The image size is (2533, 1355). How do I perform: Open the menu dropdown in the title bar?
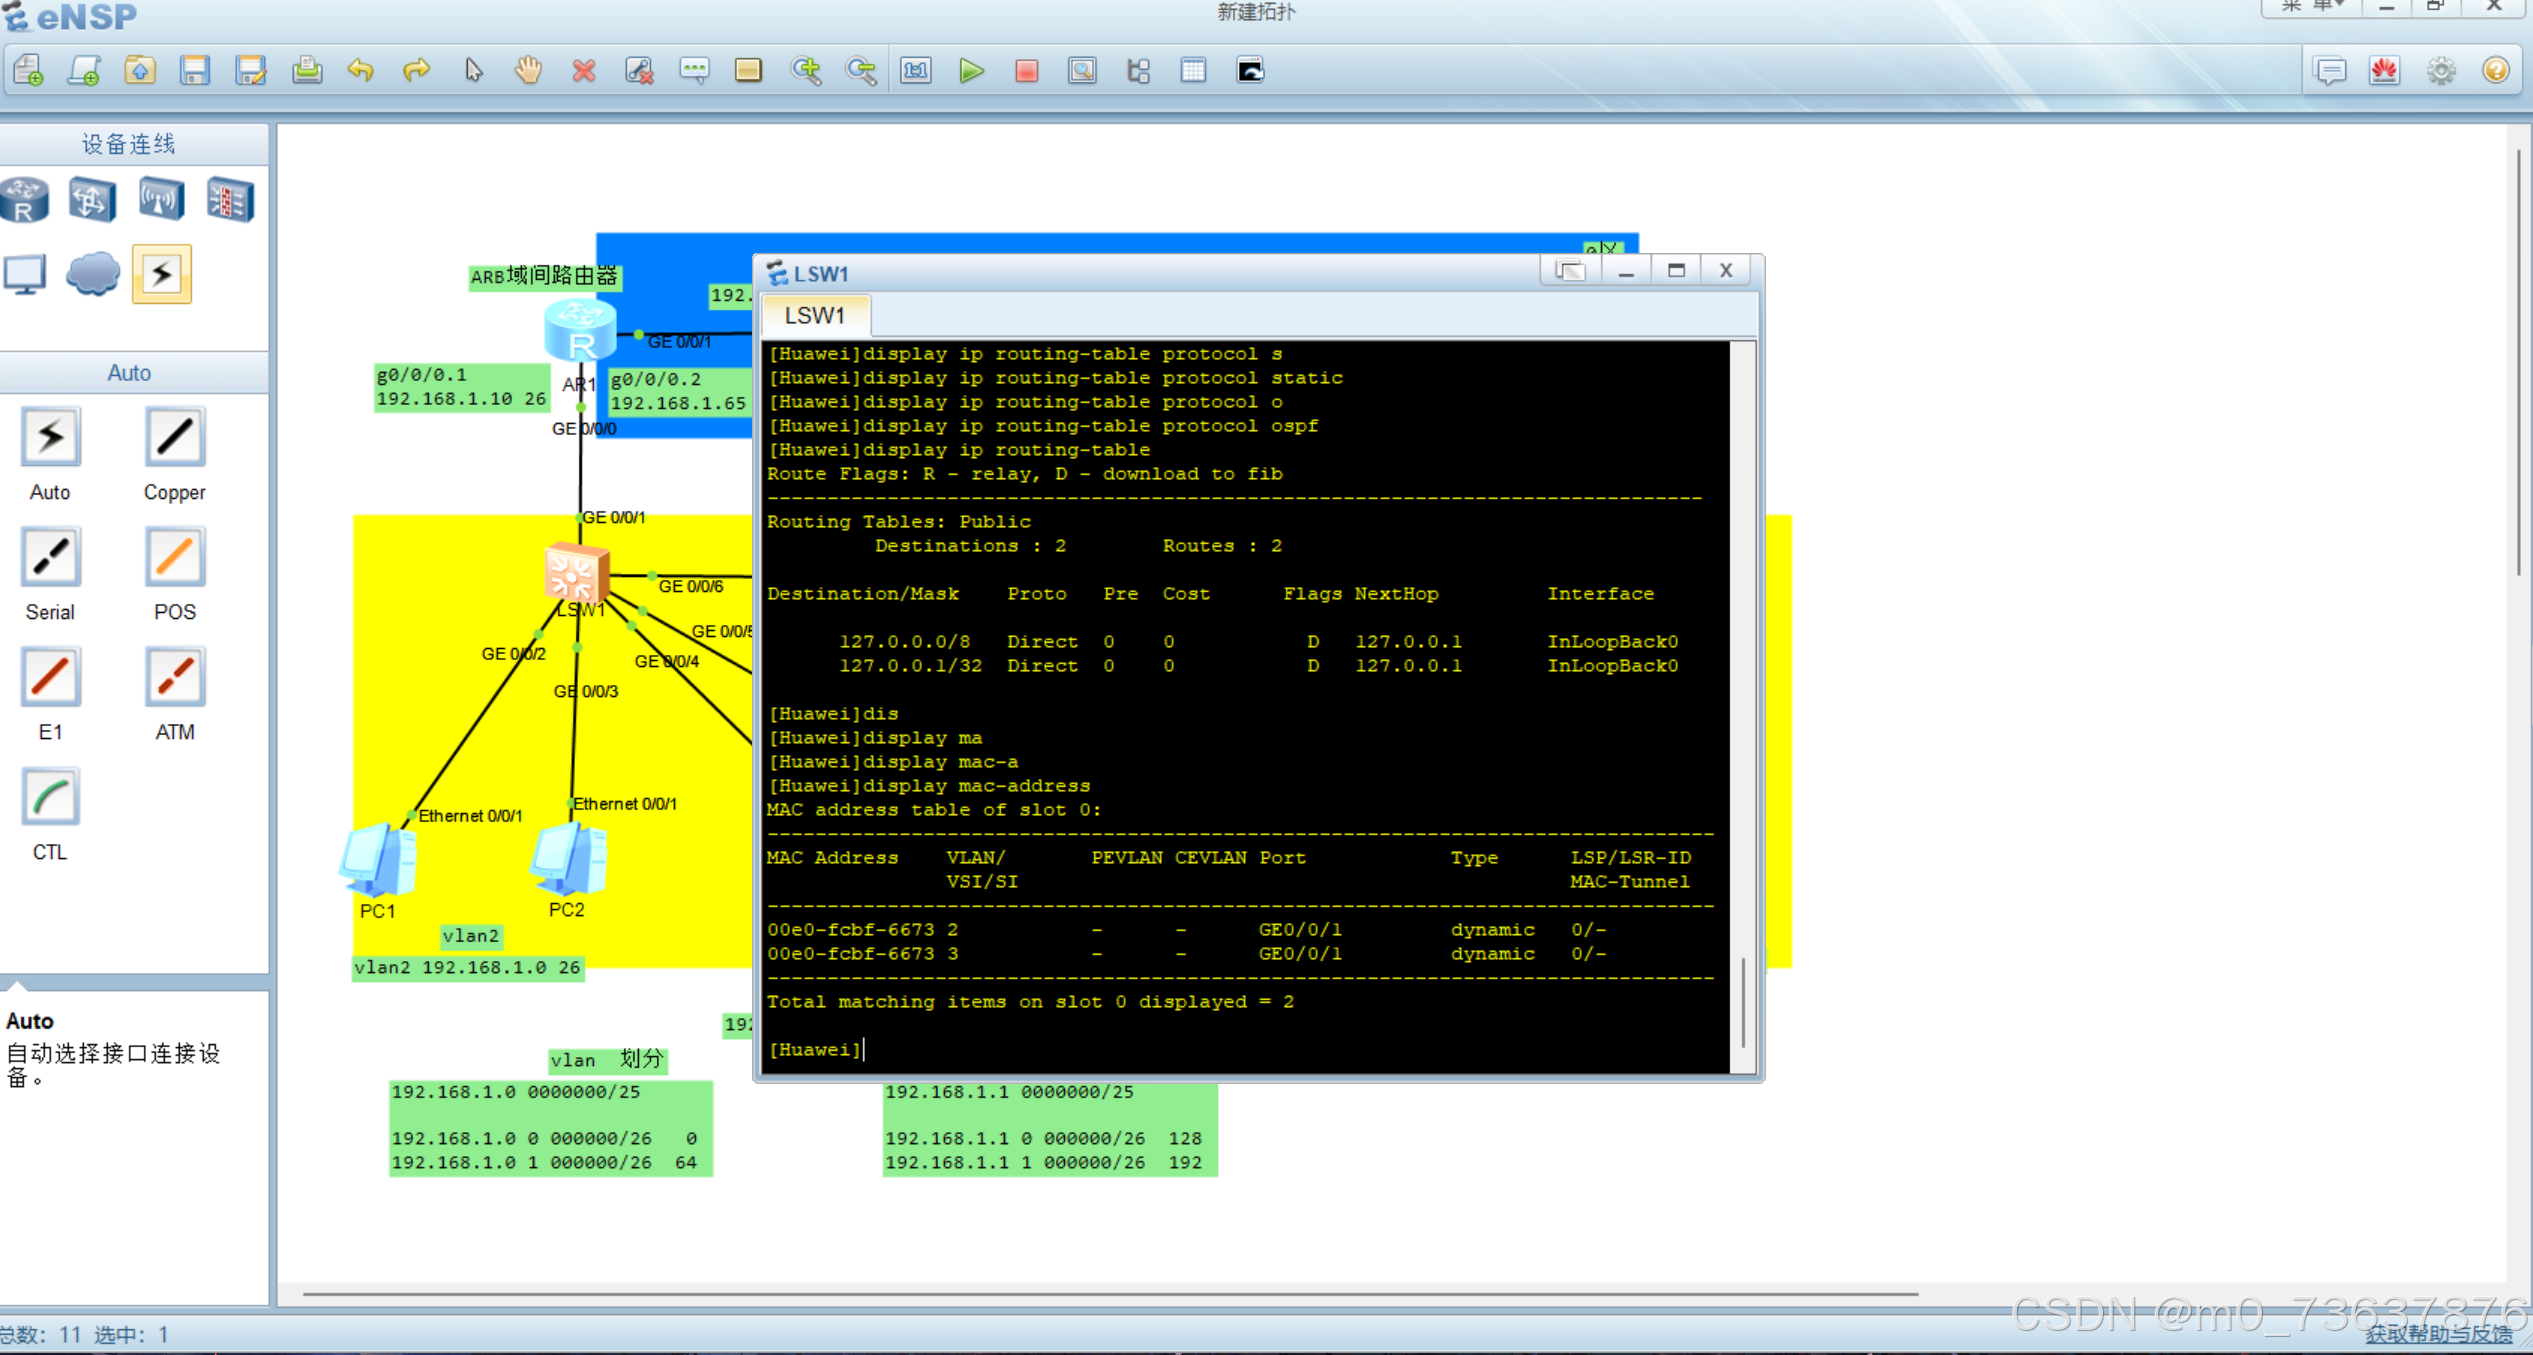click(2312, 6)
